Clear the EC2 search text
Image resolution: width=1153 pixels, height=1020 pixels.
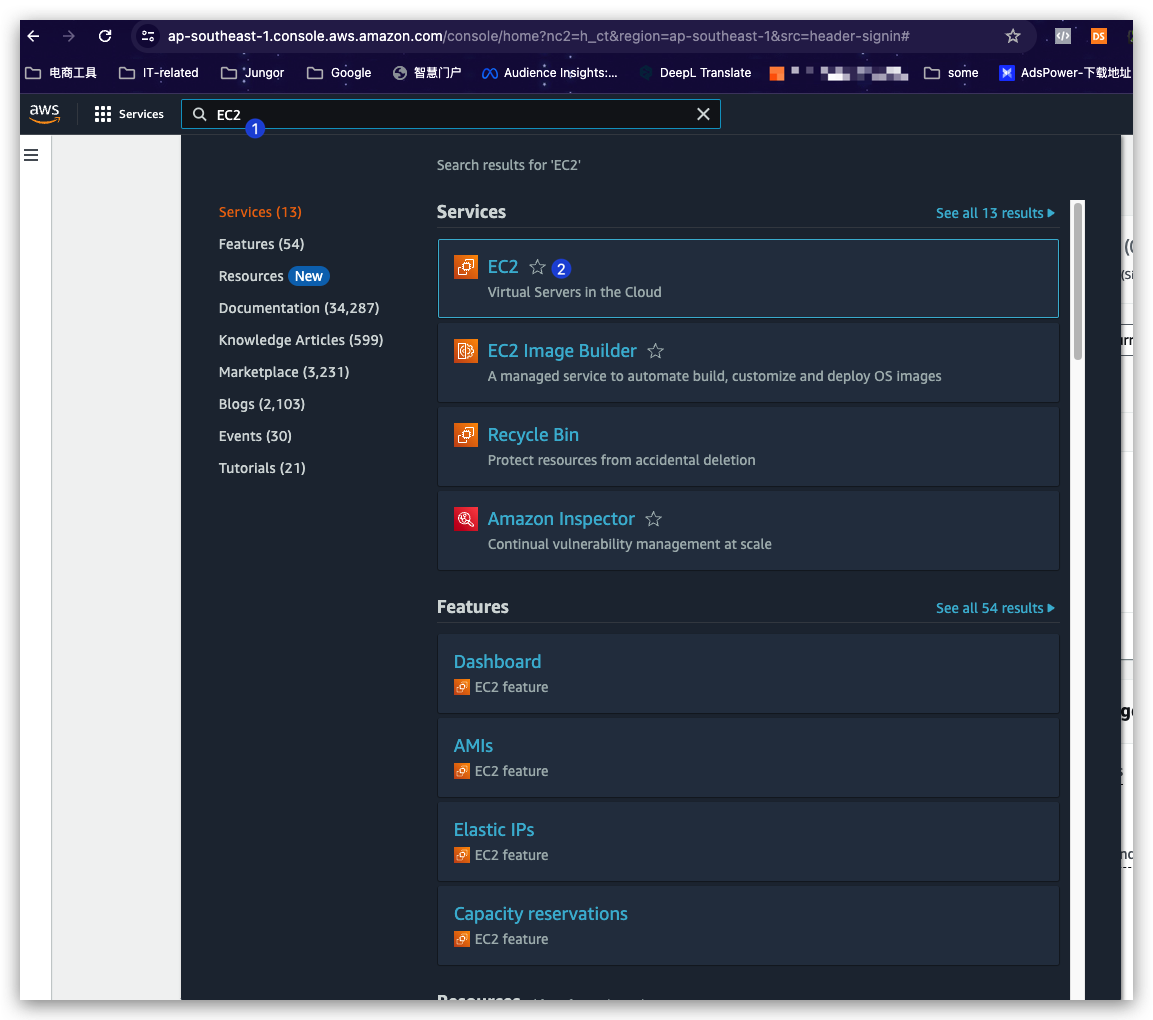pyautogui.click(x=703, y=114)
